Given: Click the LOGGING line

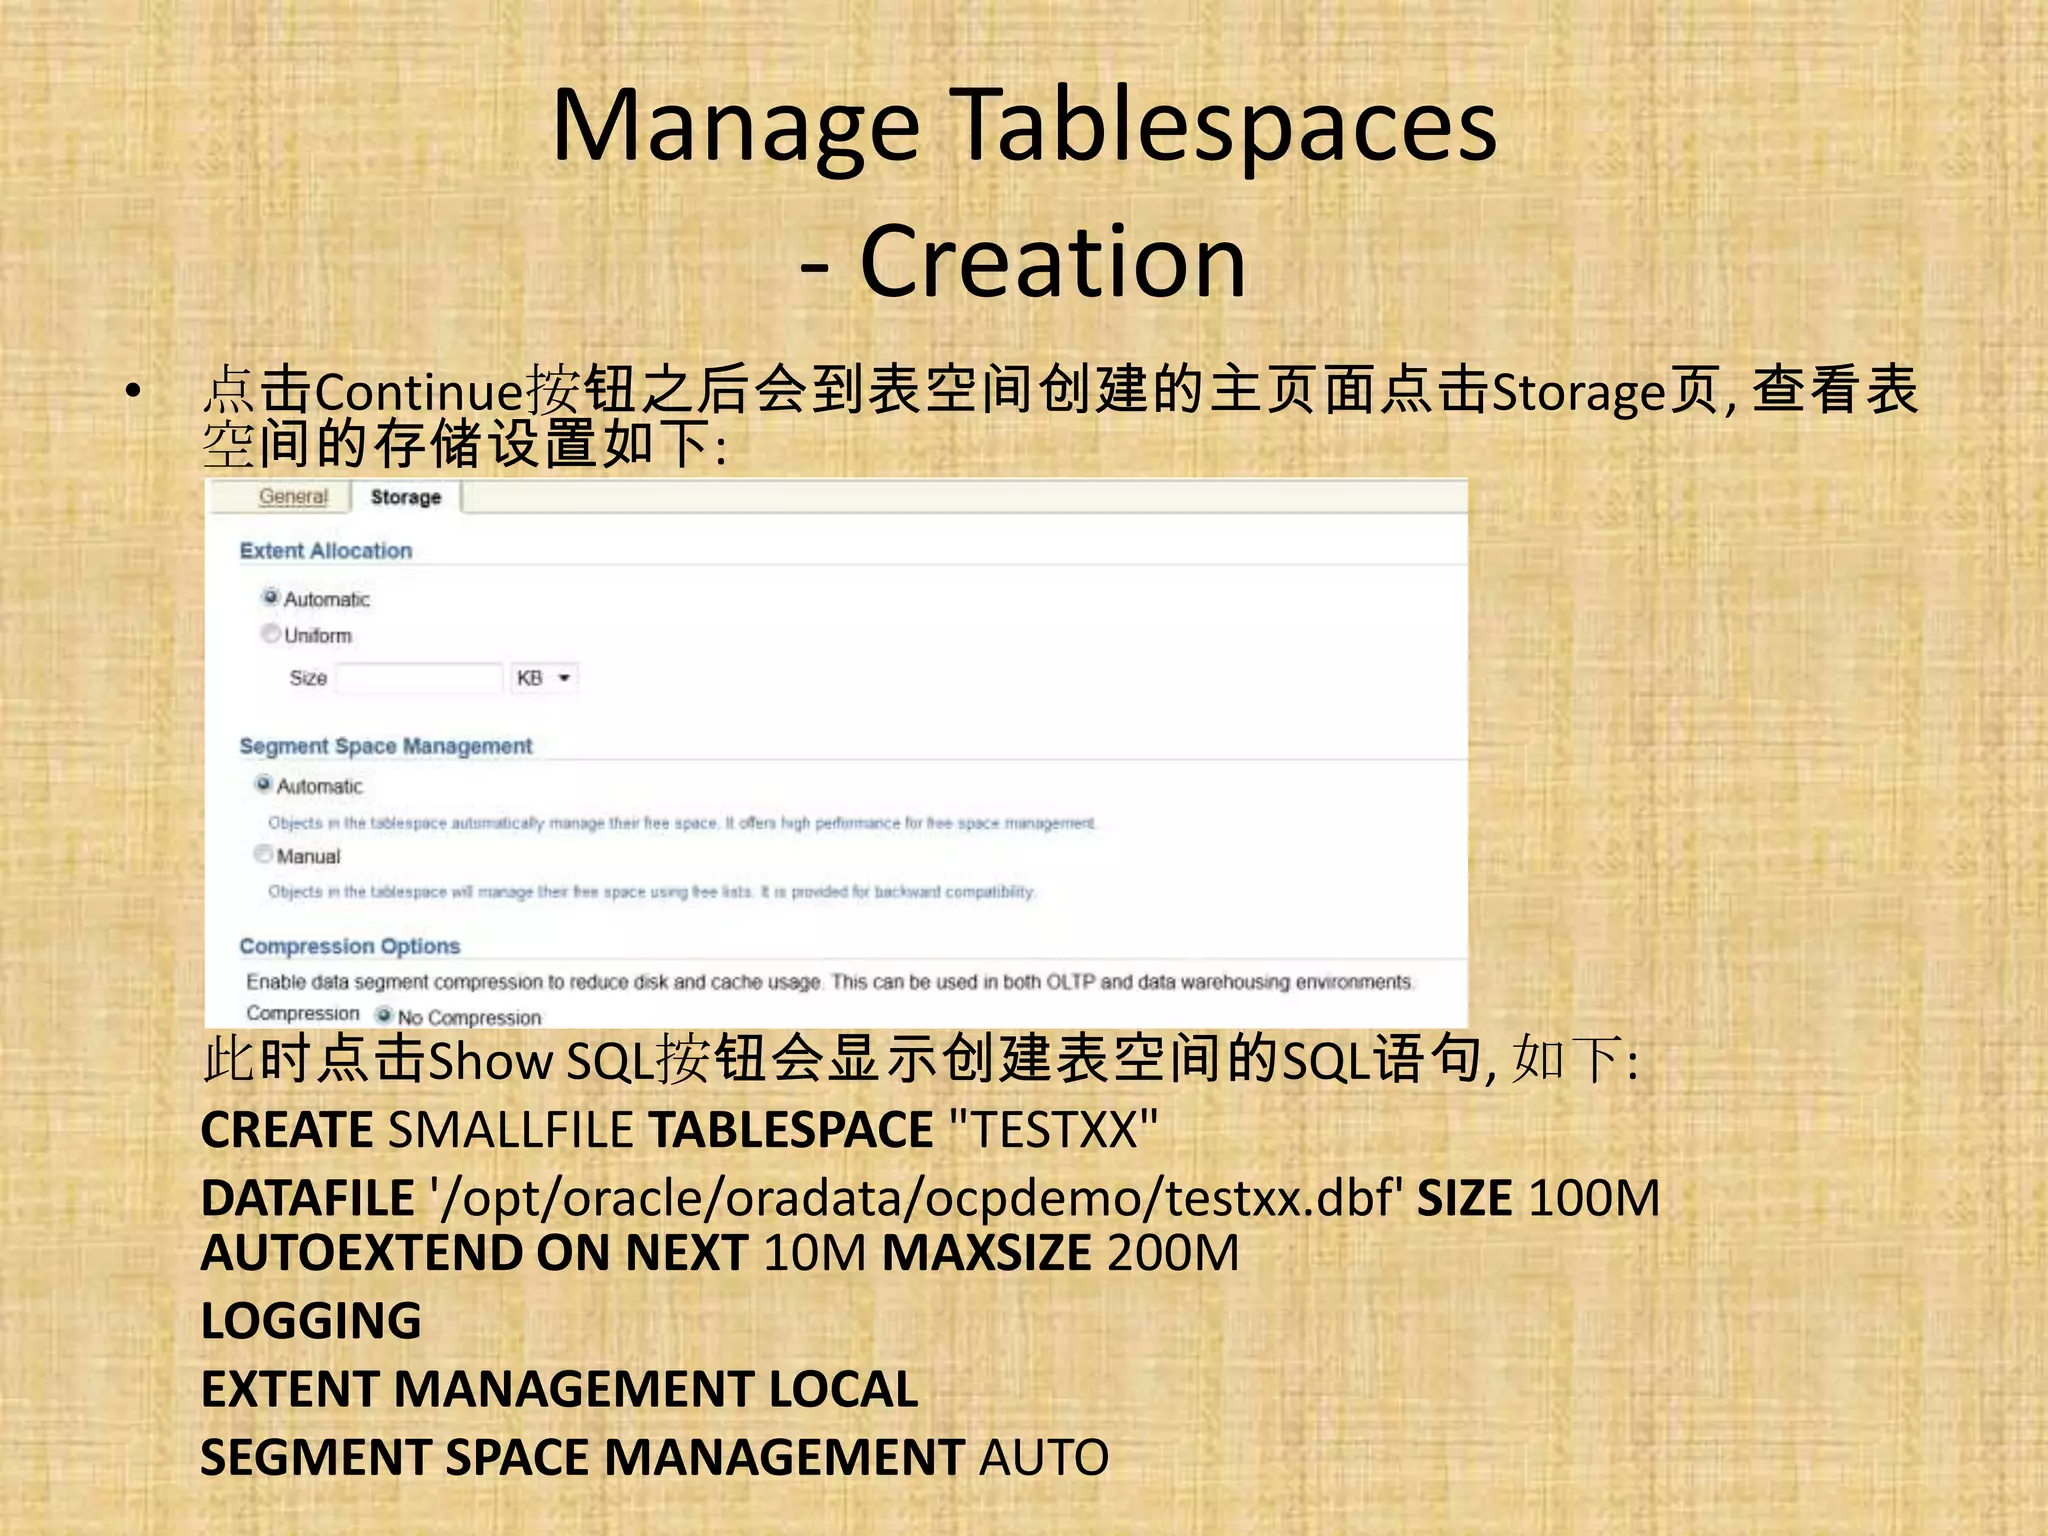Looking at the screenshot, I should pos(312,1321).
